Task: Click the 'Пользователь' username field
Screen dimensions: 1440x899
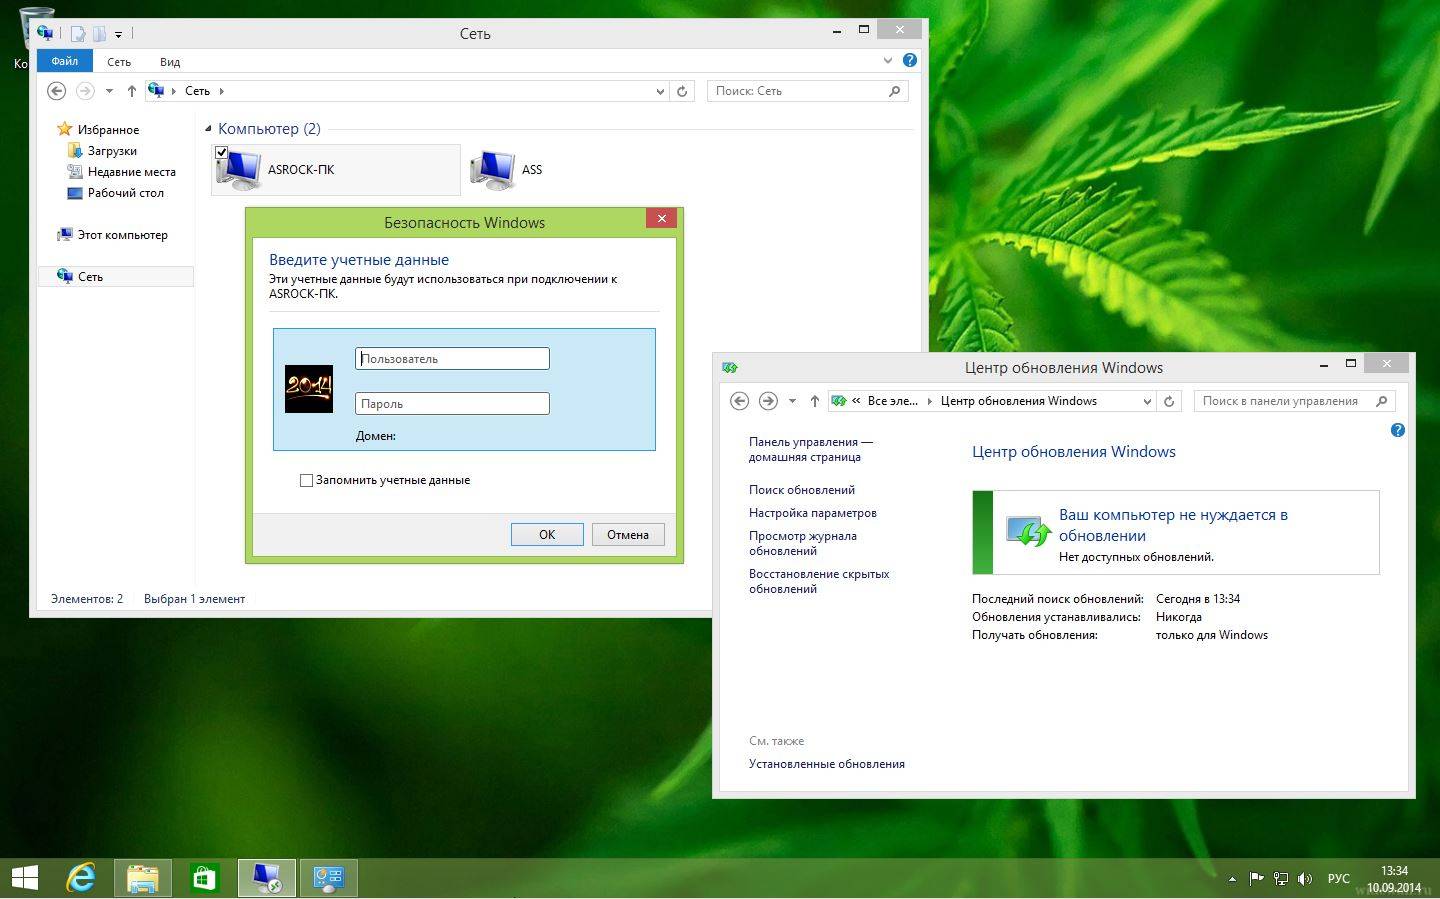Action: 452,358
